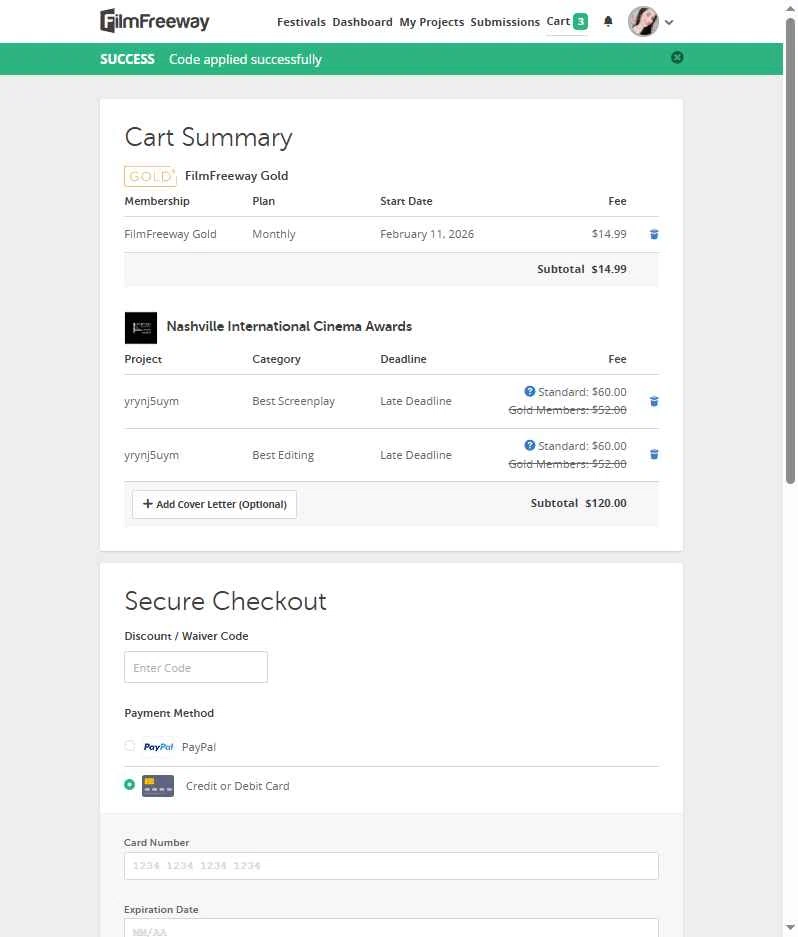Click the 'FilmFreeway Gold' membership cell
The width and height of the screenshot is (798, 937).
point(170,234)
